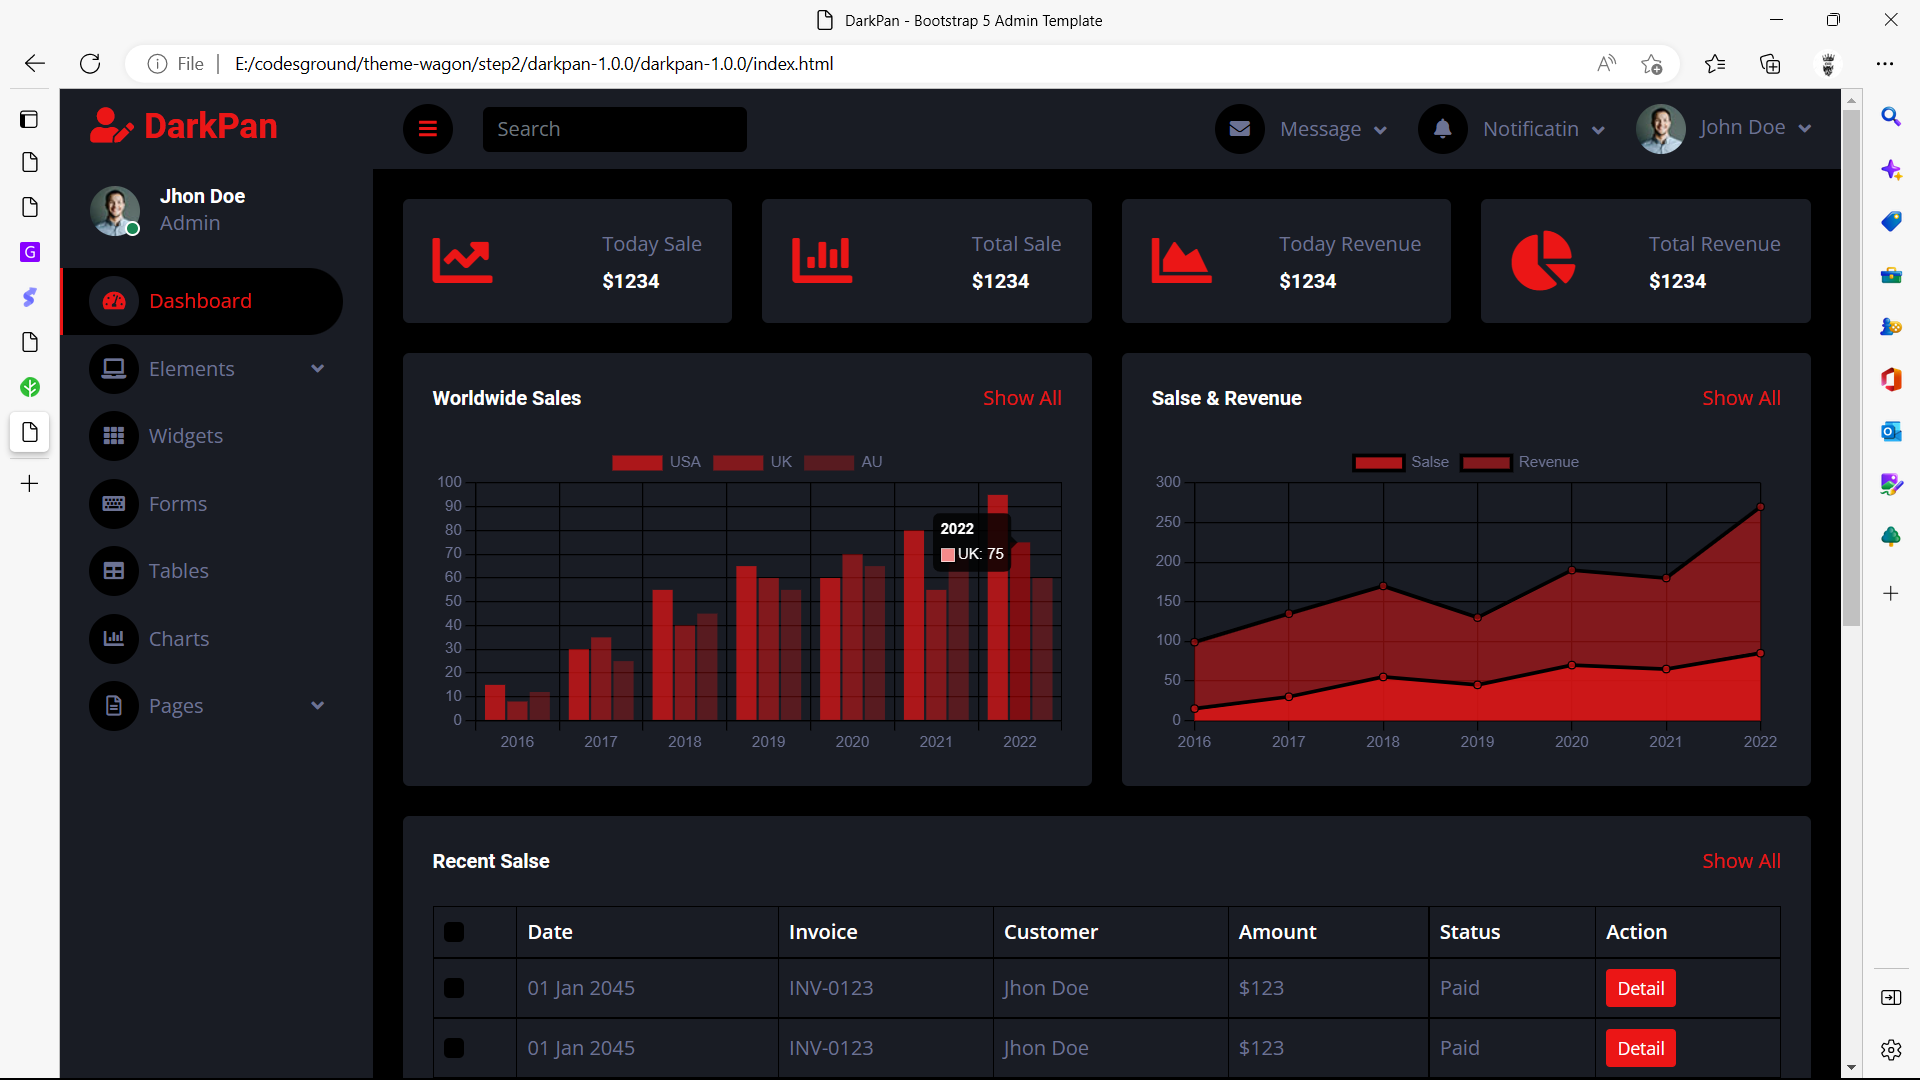
Task: Toggle the AU legend series
Action: tap(843, 462)
